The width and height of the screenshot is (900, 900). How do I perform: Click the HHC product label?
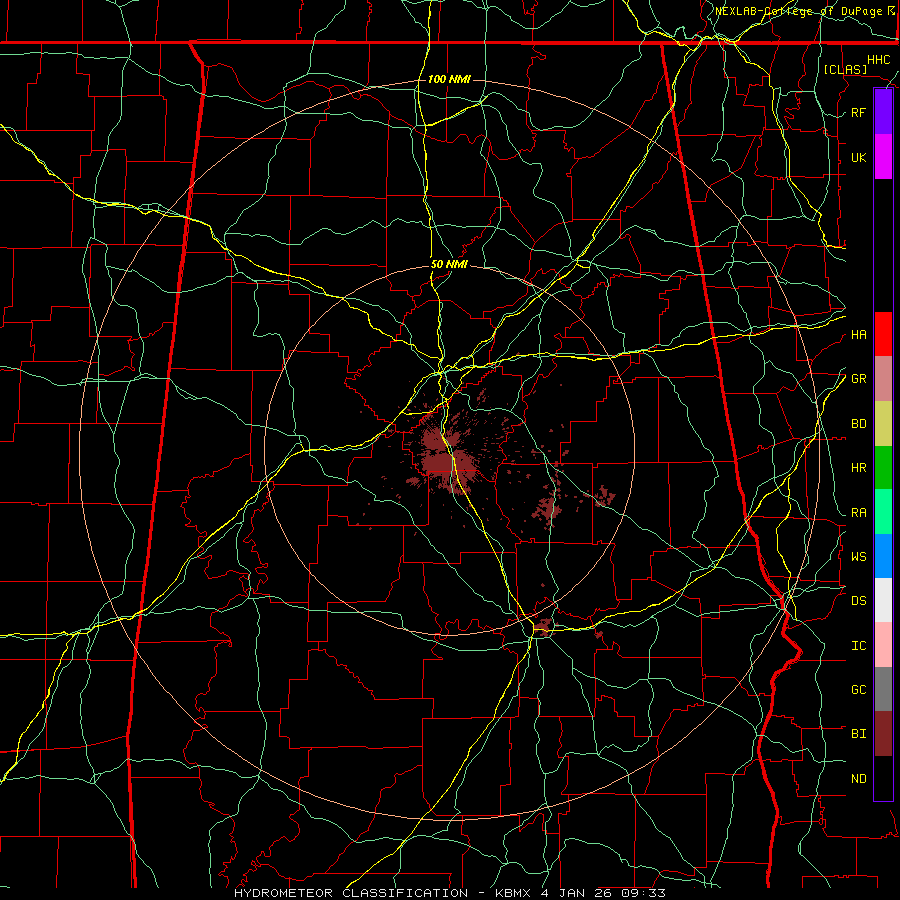[x=878, y=60]
